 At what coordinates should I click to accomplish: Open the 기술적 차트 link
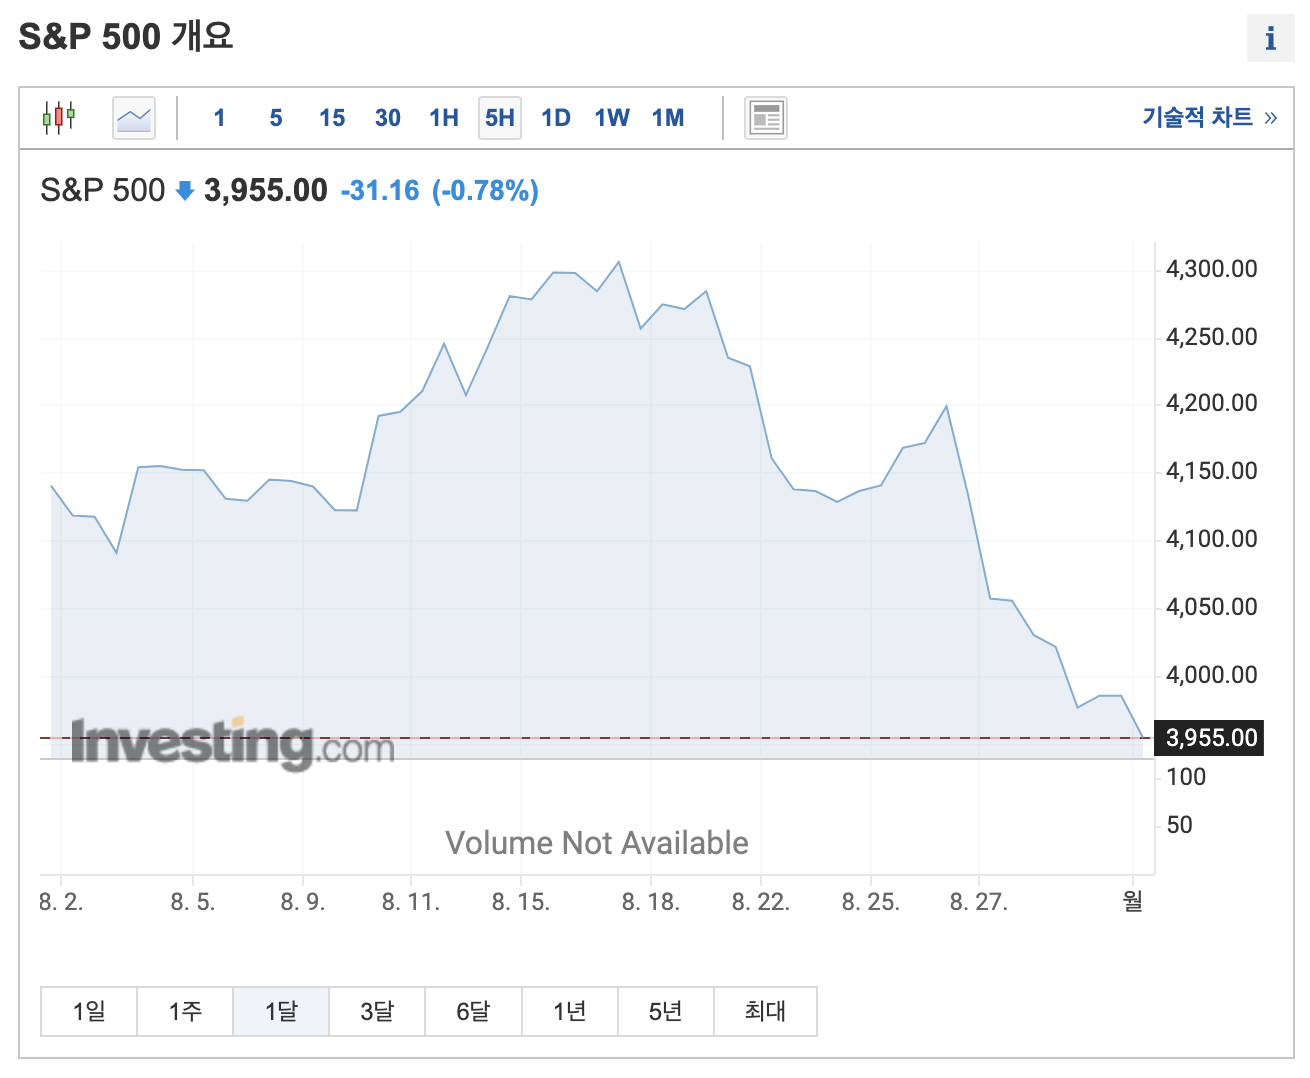[1210, 117]
